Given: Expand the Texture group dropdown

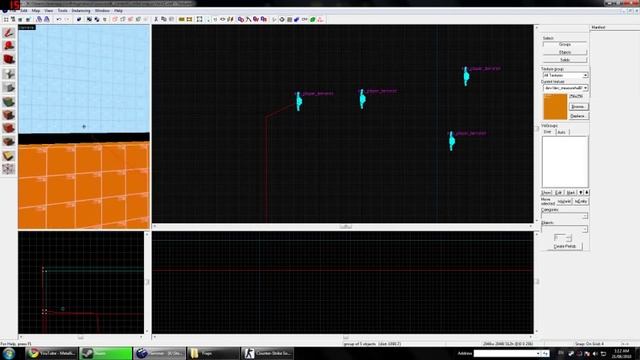Looking at the screenshot, I should click(585, 76).
